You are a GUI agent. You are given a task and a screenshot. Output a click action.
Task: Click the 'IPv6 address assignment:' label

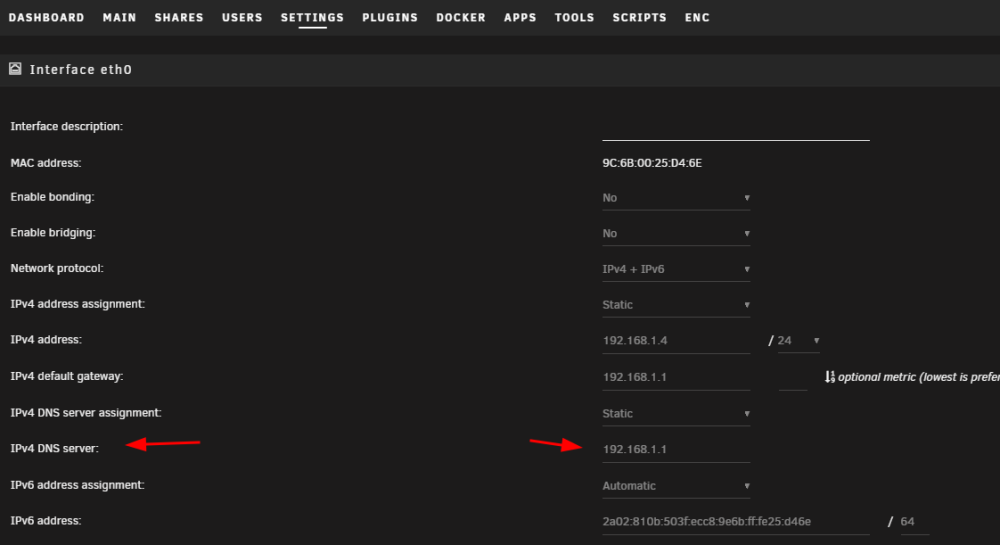[x=77, y=485]
